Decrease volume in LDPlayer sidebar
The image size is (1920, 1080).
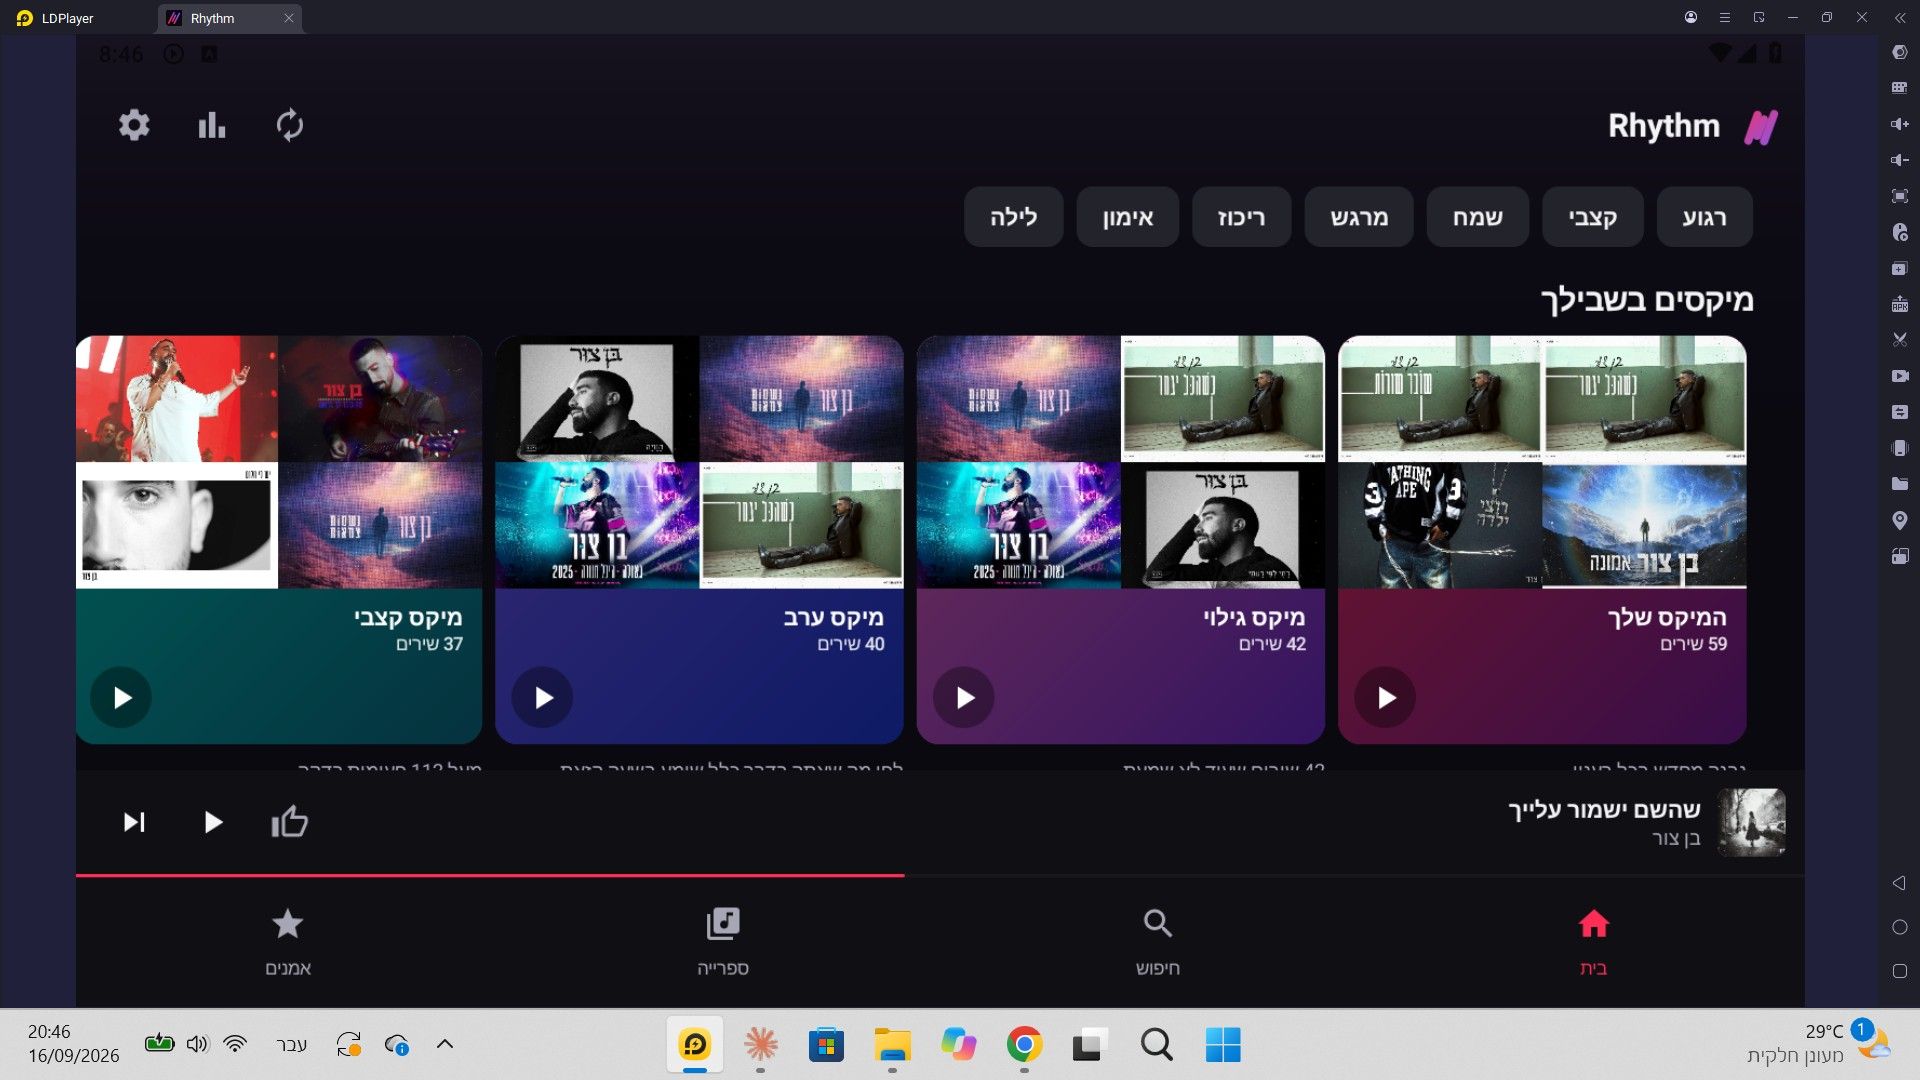coord(1900,160)
